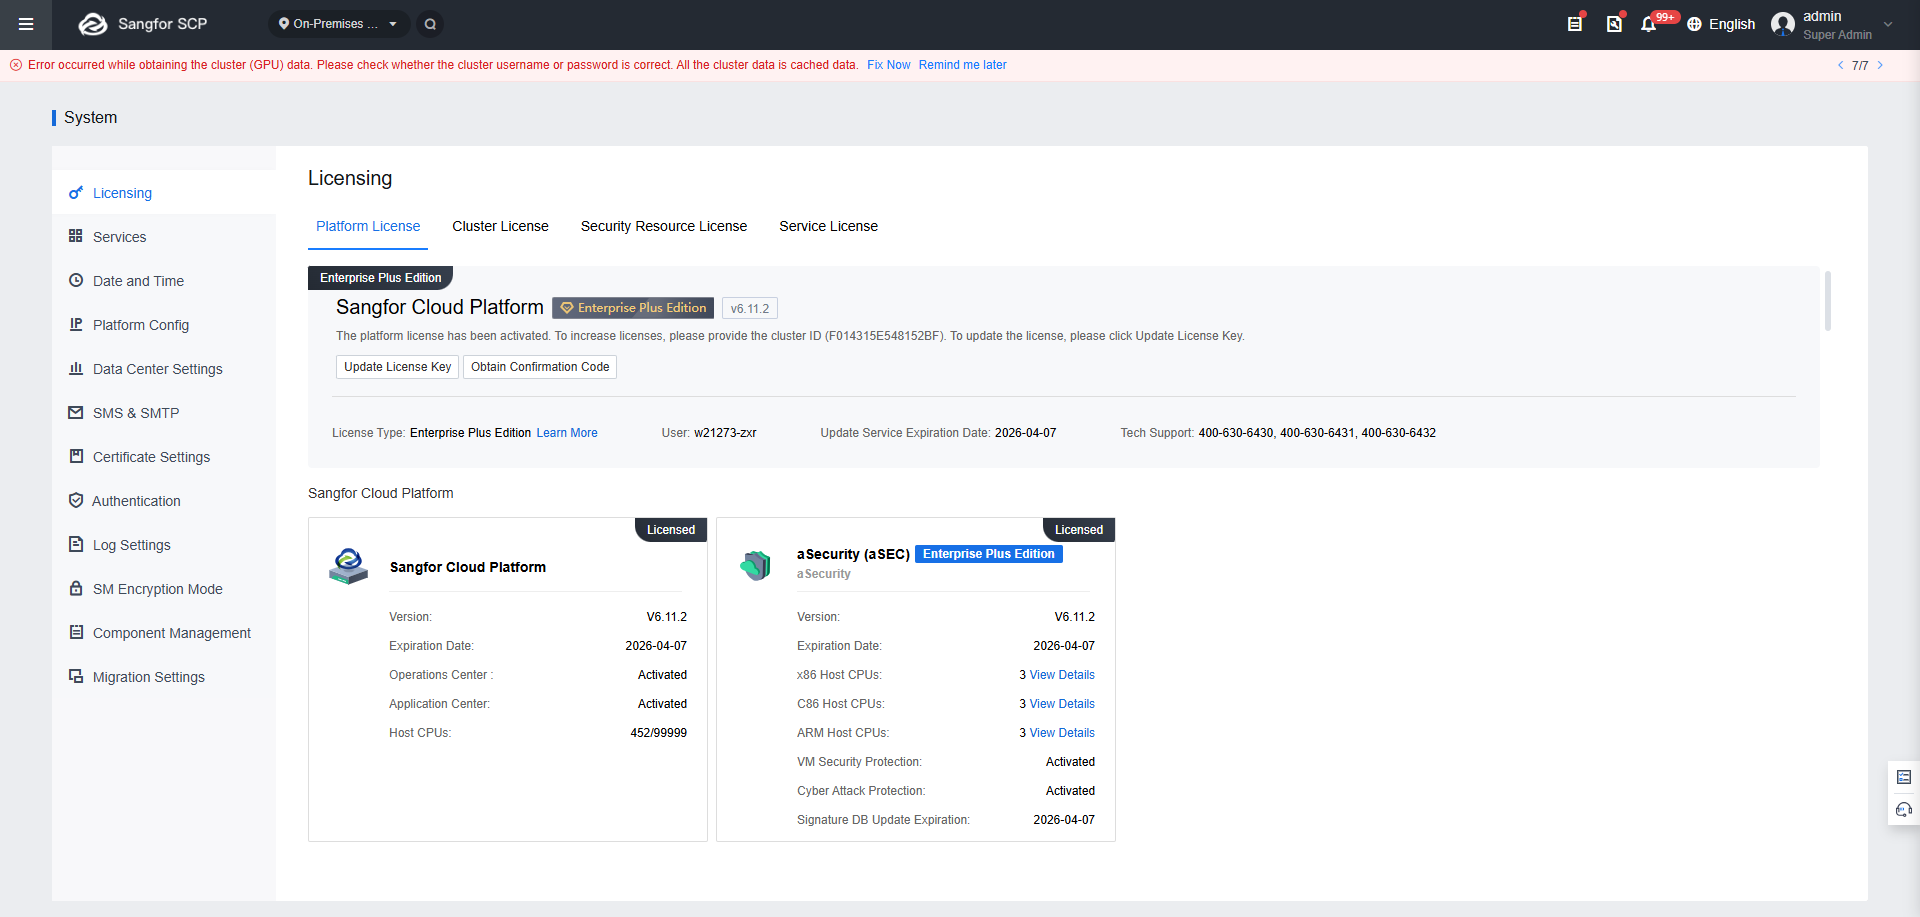This screenshot has height=917, width=1920.
Task: Click the Platform Config icon
Action: [76, 325]
